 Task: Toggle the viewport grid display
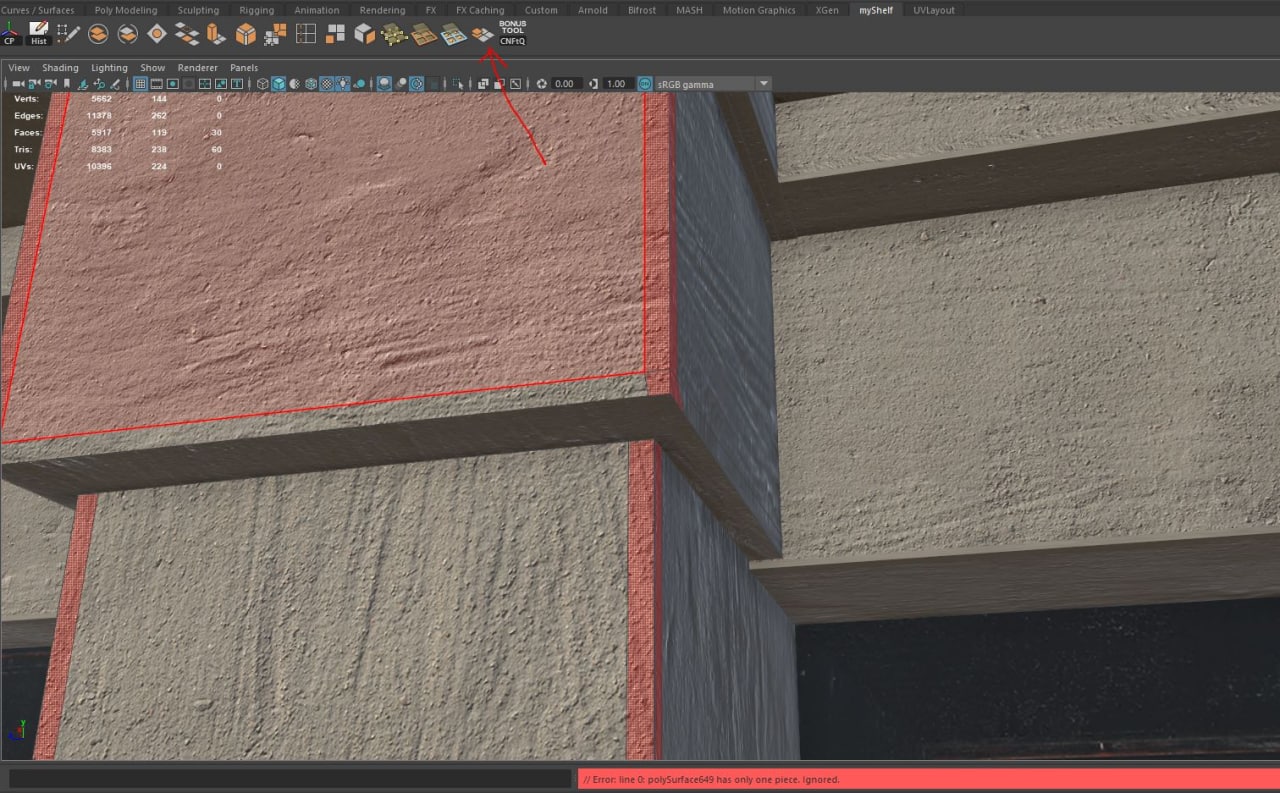141,84
